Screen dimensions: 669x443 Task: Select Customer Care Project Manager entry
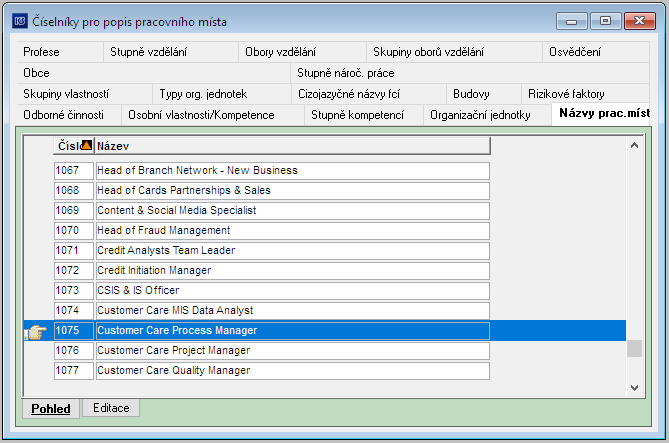(x=293, y=350)
